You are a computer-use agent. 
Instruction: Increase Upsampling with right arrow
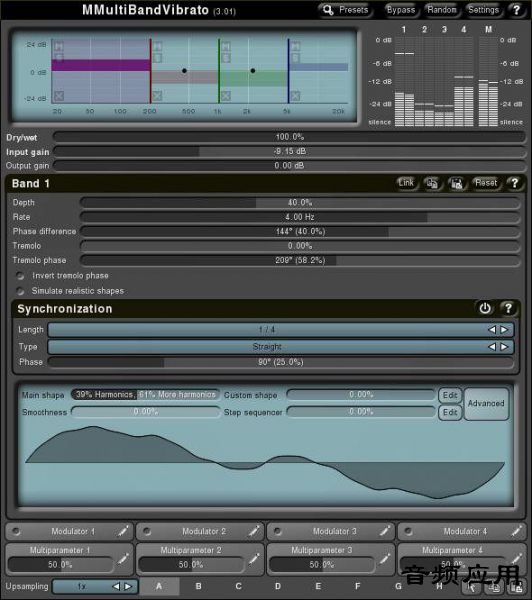[128, 586]
